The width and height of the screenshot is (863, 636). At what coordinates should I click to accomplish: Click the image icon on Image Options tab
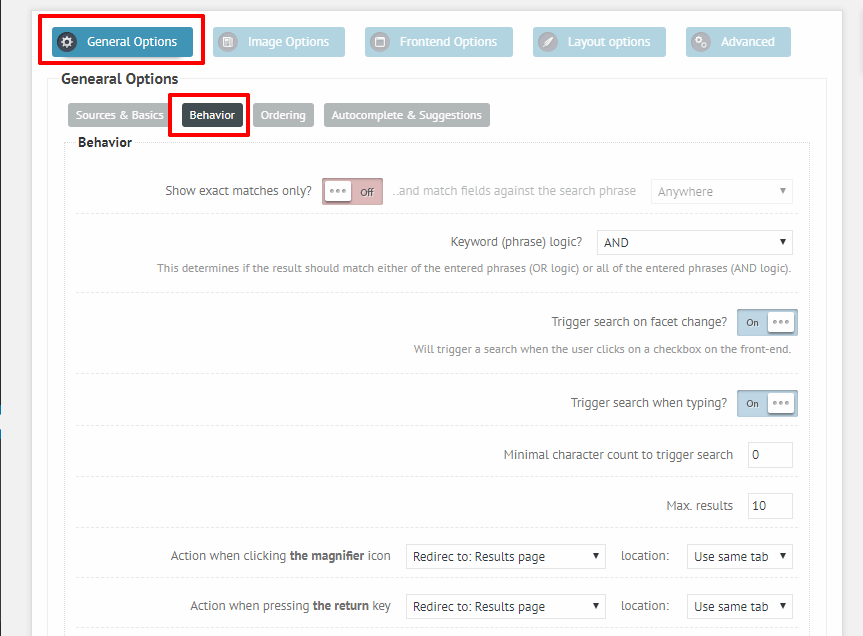click(x=227, y=41)
